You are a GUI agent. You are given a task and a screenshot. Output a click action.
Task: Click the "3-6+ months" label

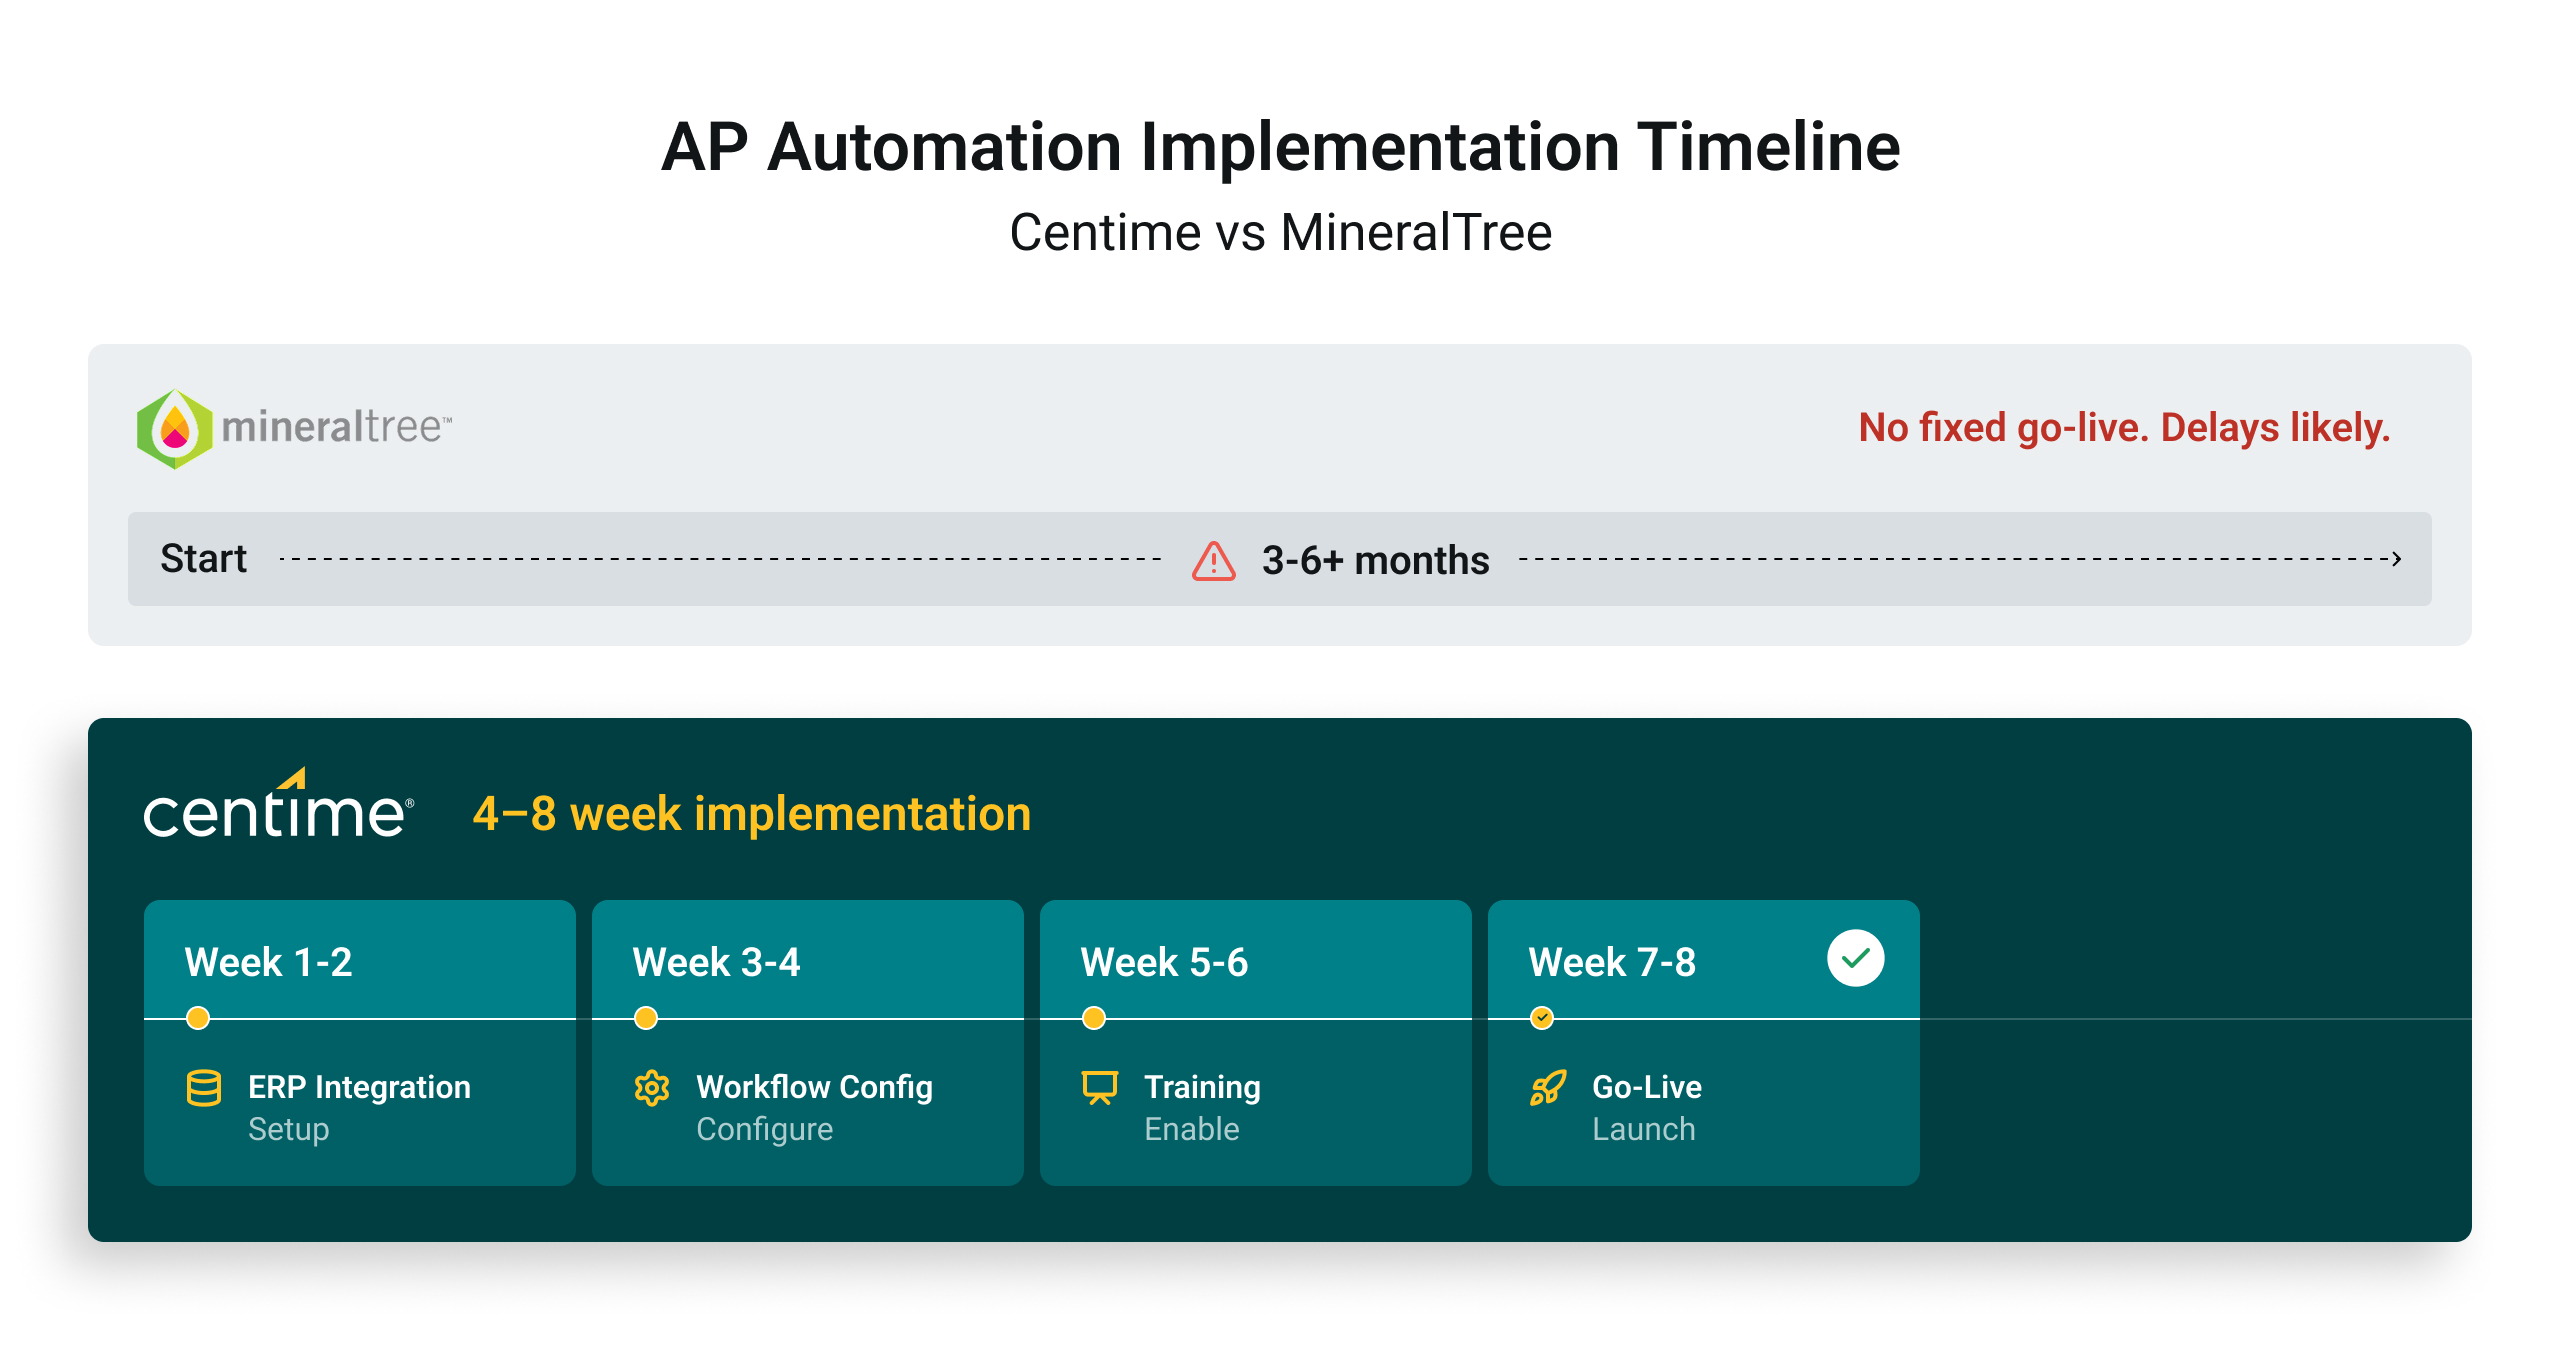point(1375,561)
